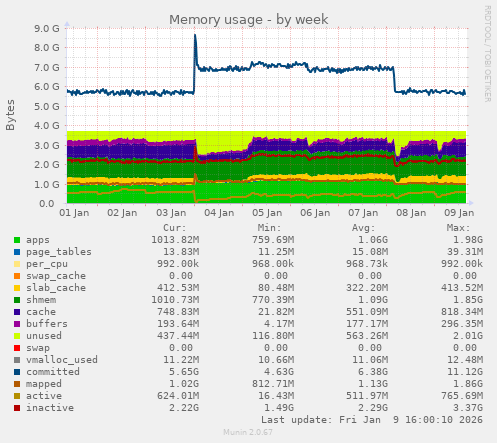497x443 pixels.
Task: Click the green apps legend swatch
Action: click(x=17, y=240)
